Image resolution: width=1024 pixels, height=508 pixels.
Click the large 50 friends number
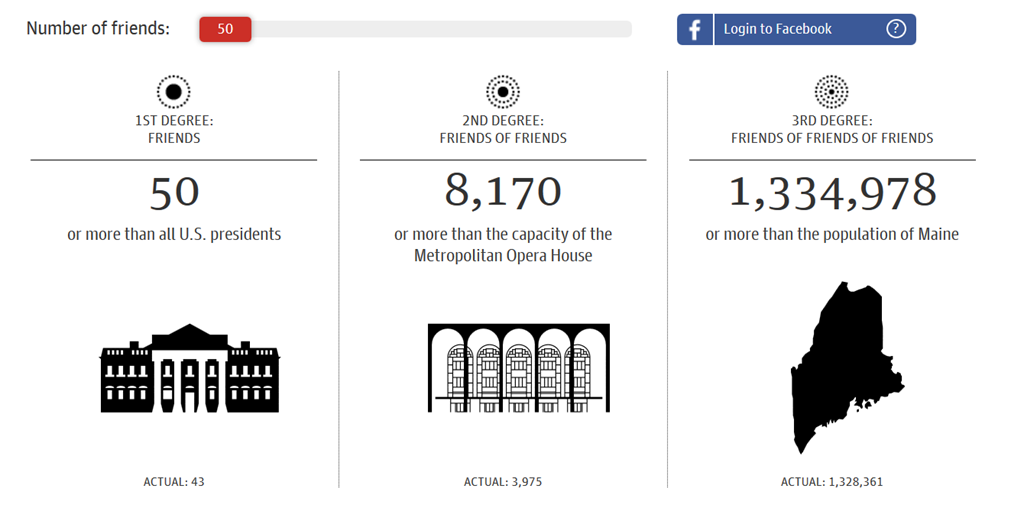tap(174, 193)
